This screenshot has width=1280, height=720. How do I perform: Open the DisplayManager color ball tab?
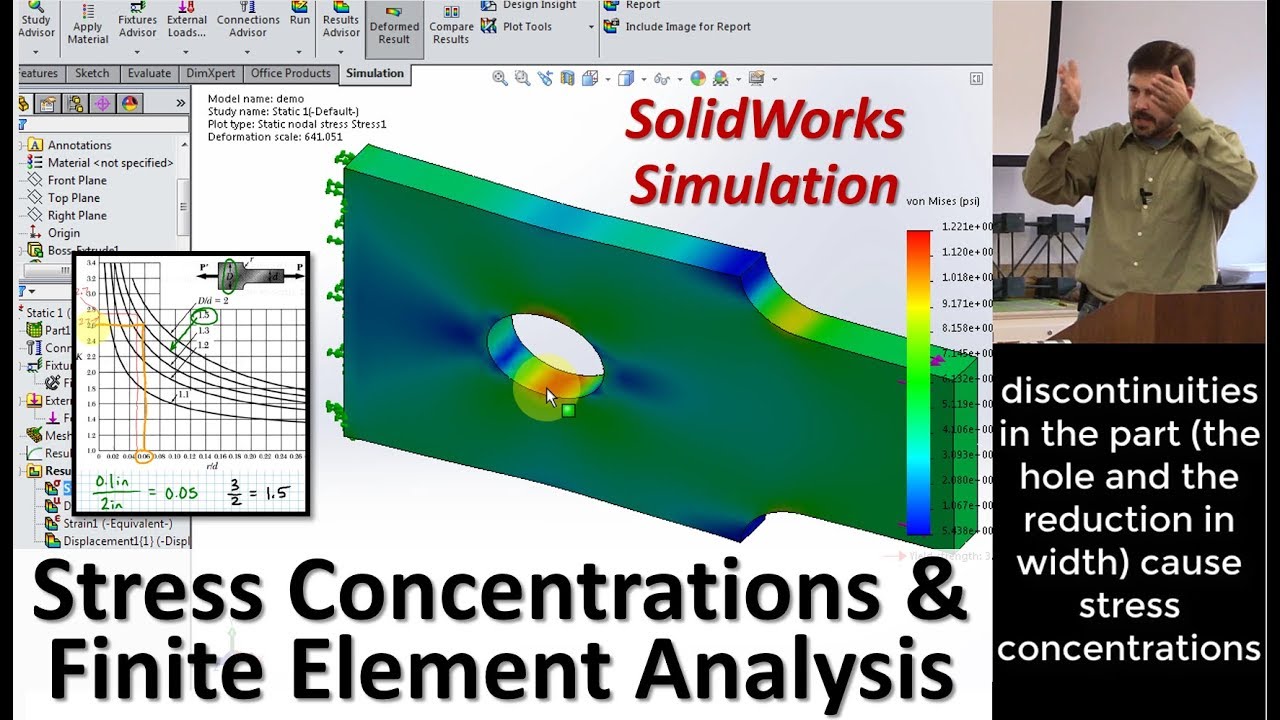129,103
